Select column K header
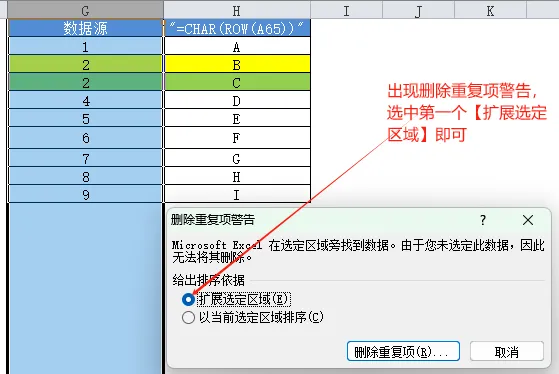Viewport: 559px width, 374px height. click(x=491, y=10)
